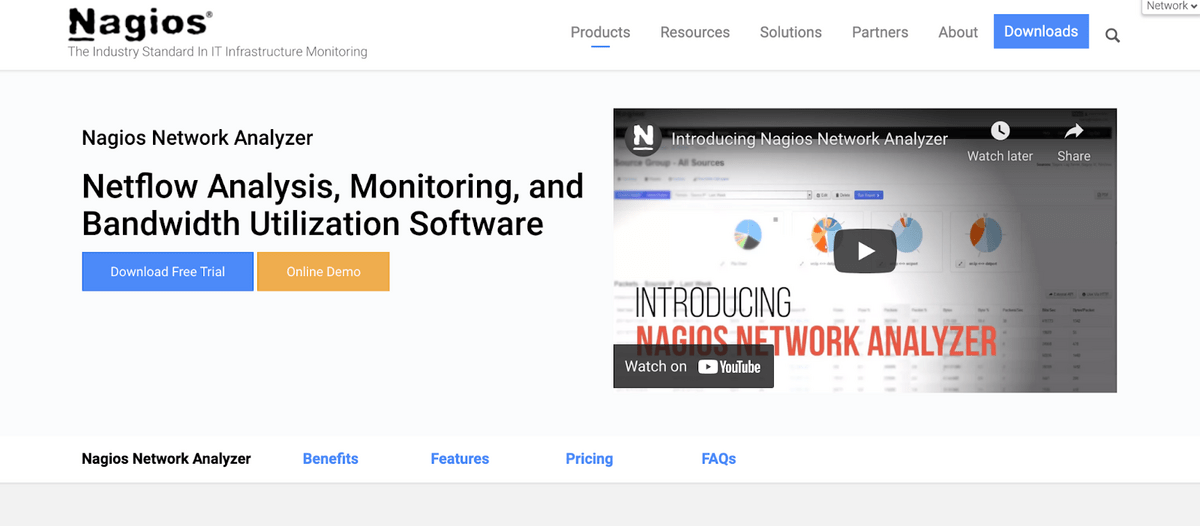The width and height of the screenshot is (1200, 526).
Task: Jump to the FAQs section
Action: tap(719, 459)
